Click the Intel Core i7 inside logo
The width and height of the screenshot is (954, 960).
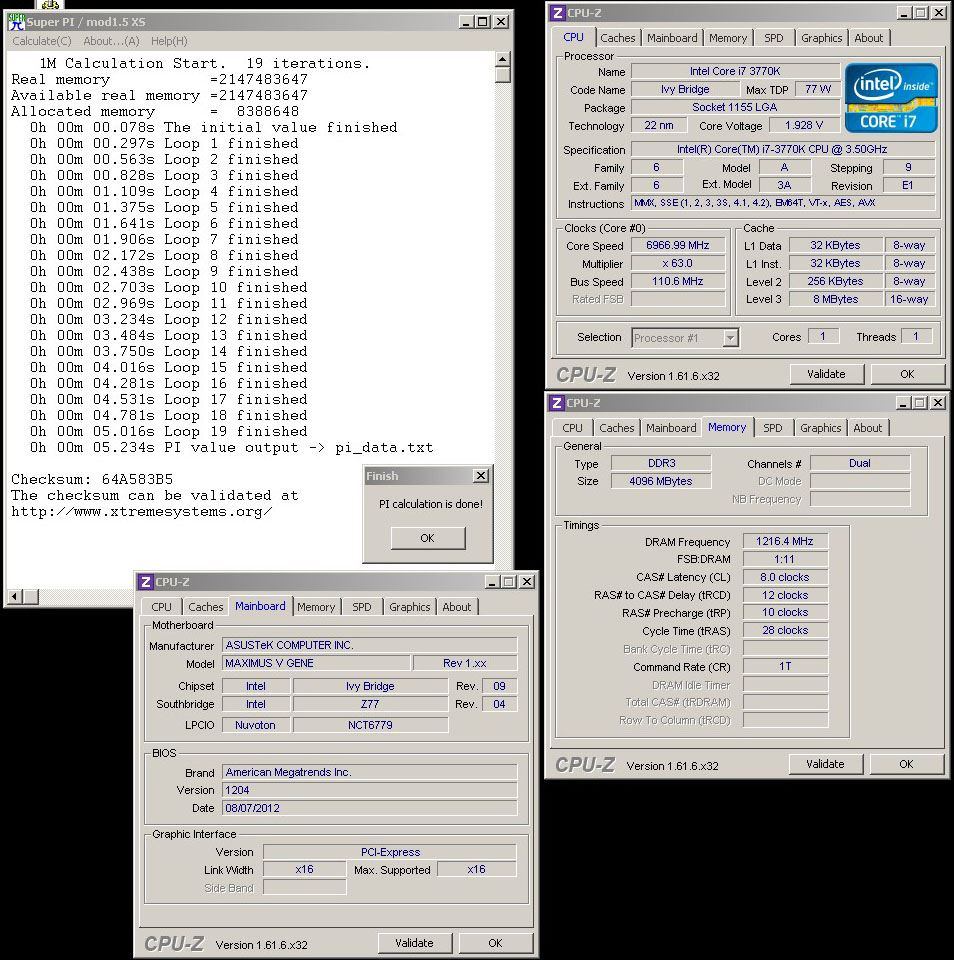click(x=891, y=98)
